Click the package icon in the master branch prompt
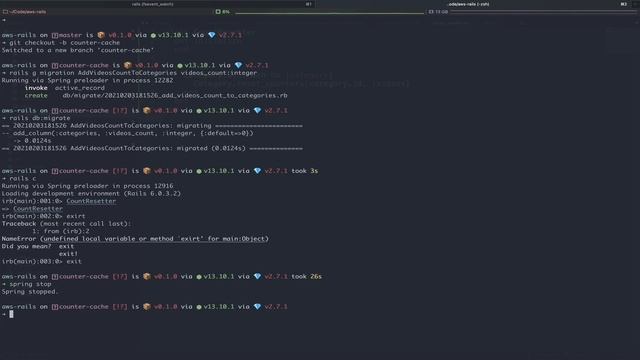The width and height of the screenshot is (640, 360). 101,35
